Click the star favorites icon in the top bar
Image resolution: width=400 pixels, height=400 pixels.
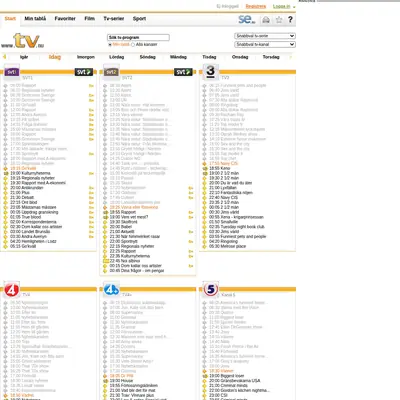(x=279, y=20)
